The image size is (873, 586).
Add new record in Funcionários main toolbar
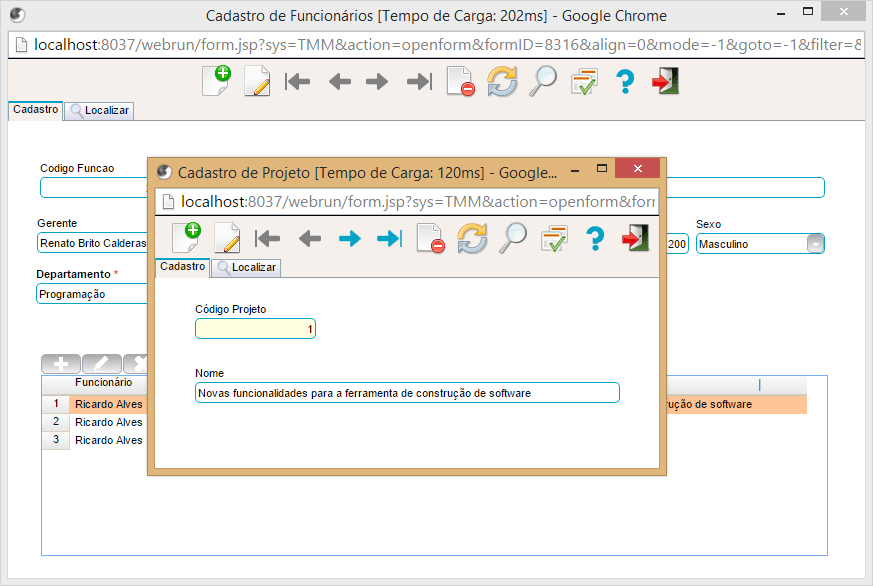click(x=216, y=81)
